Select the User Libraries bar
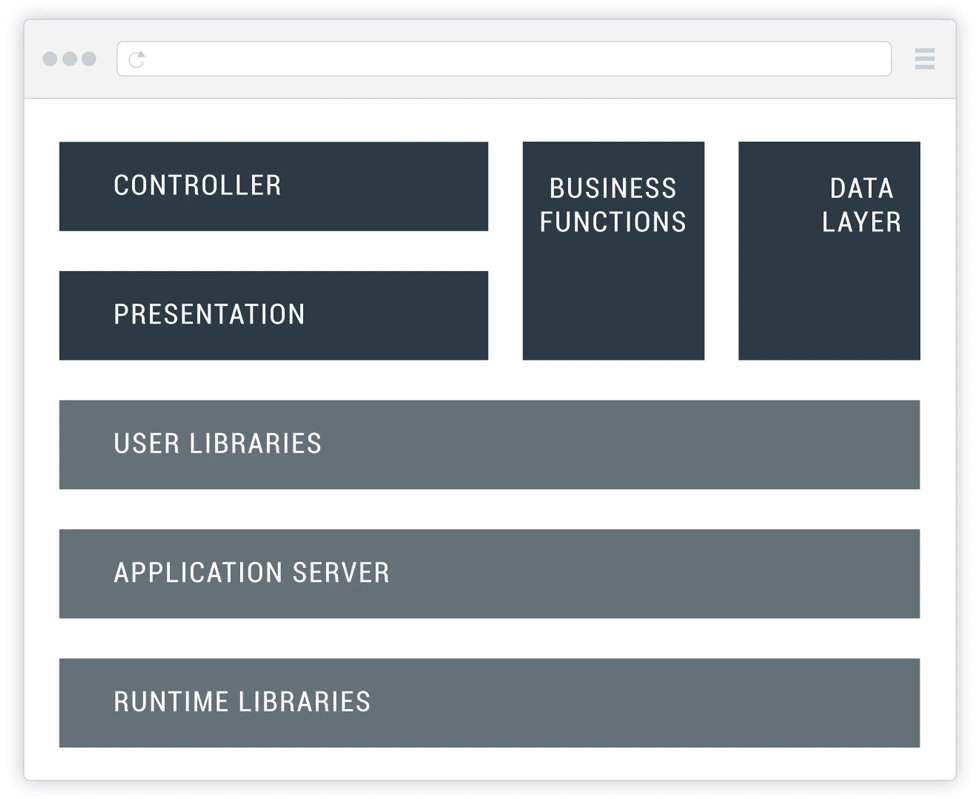 click(489, 444)
